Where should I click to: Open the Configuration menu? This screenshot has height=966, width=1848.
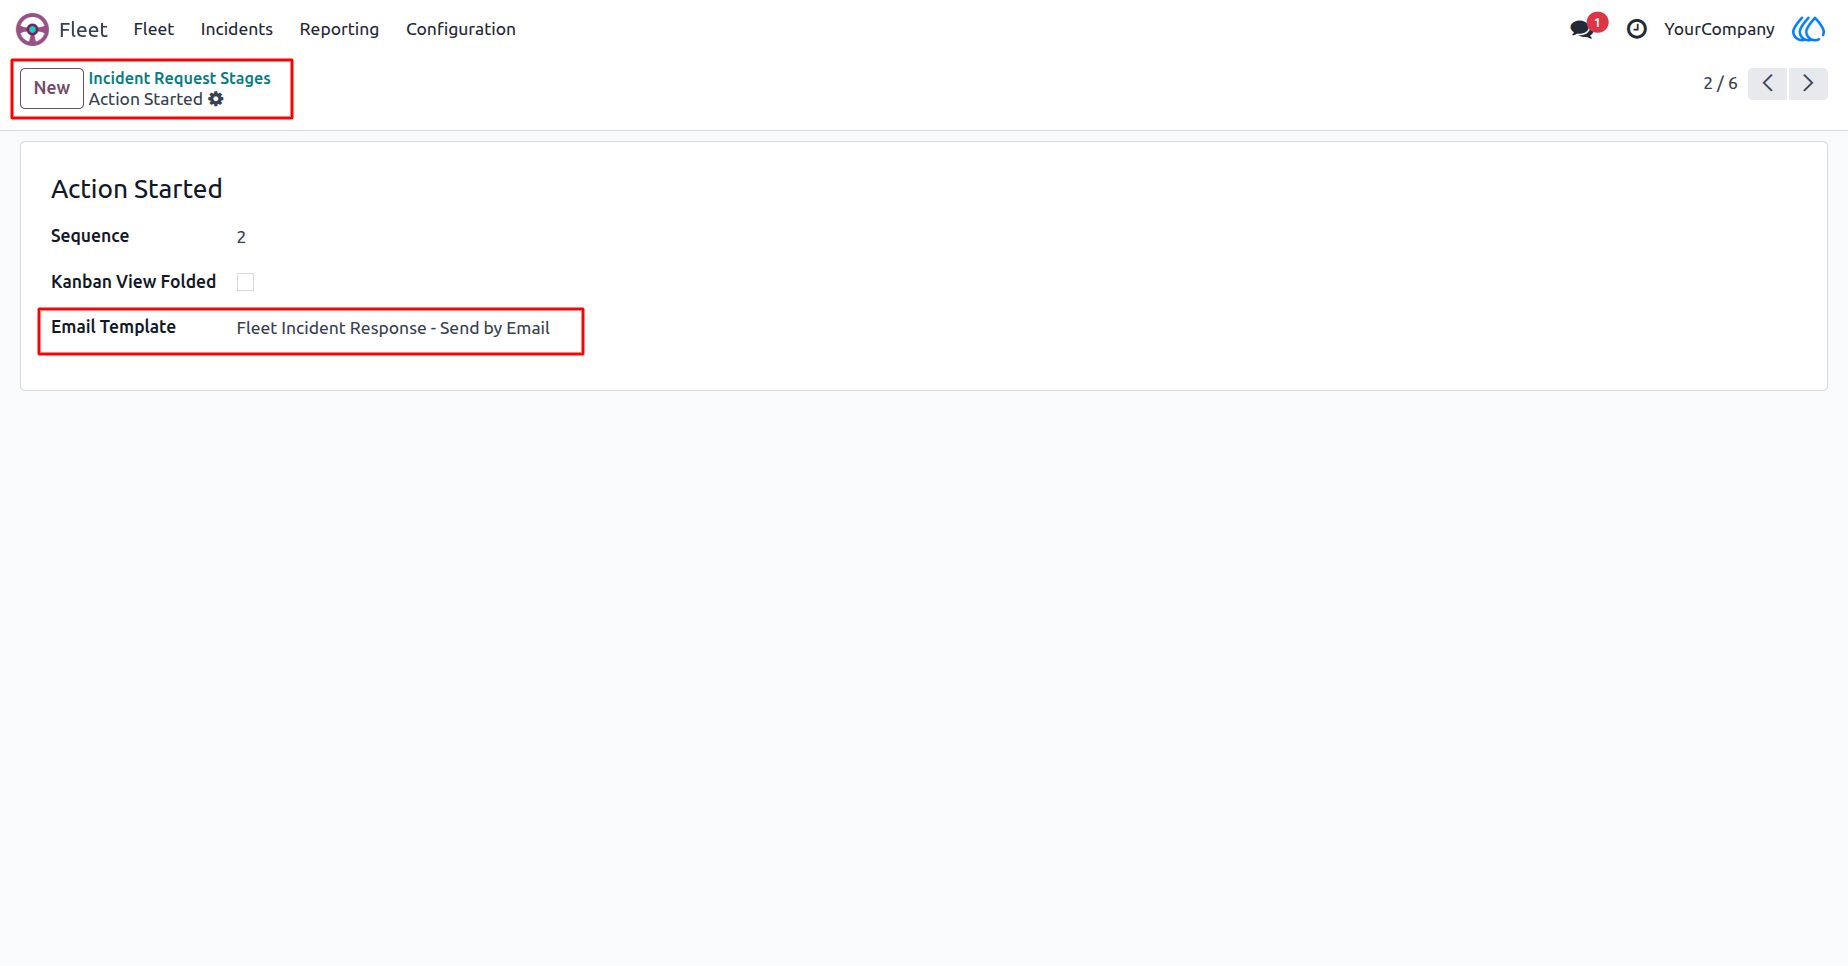[461, 29]
